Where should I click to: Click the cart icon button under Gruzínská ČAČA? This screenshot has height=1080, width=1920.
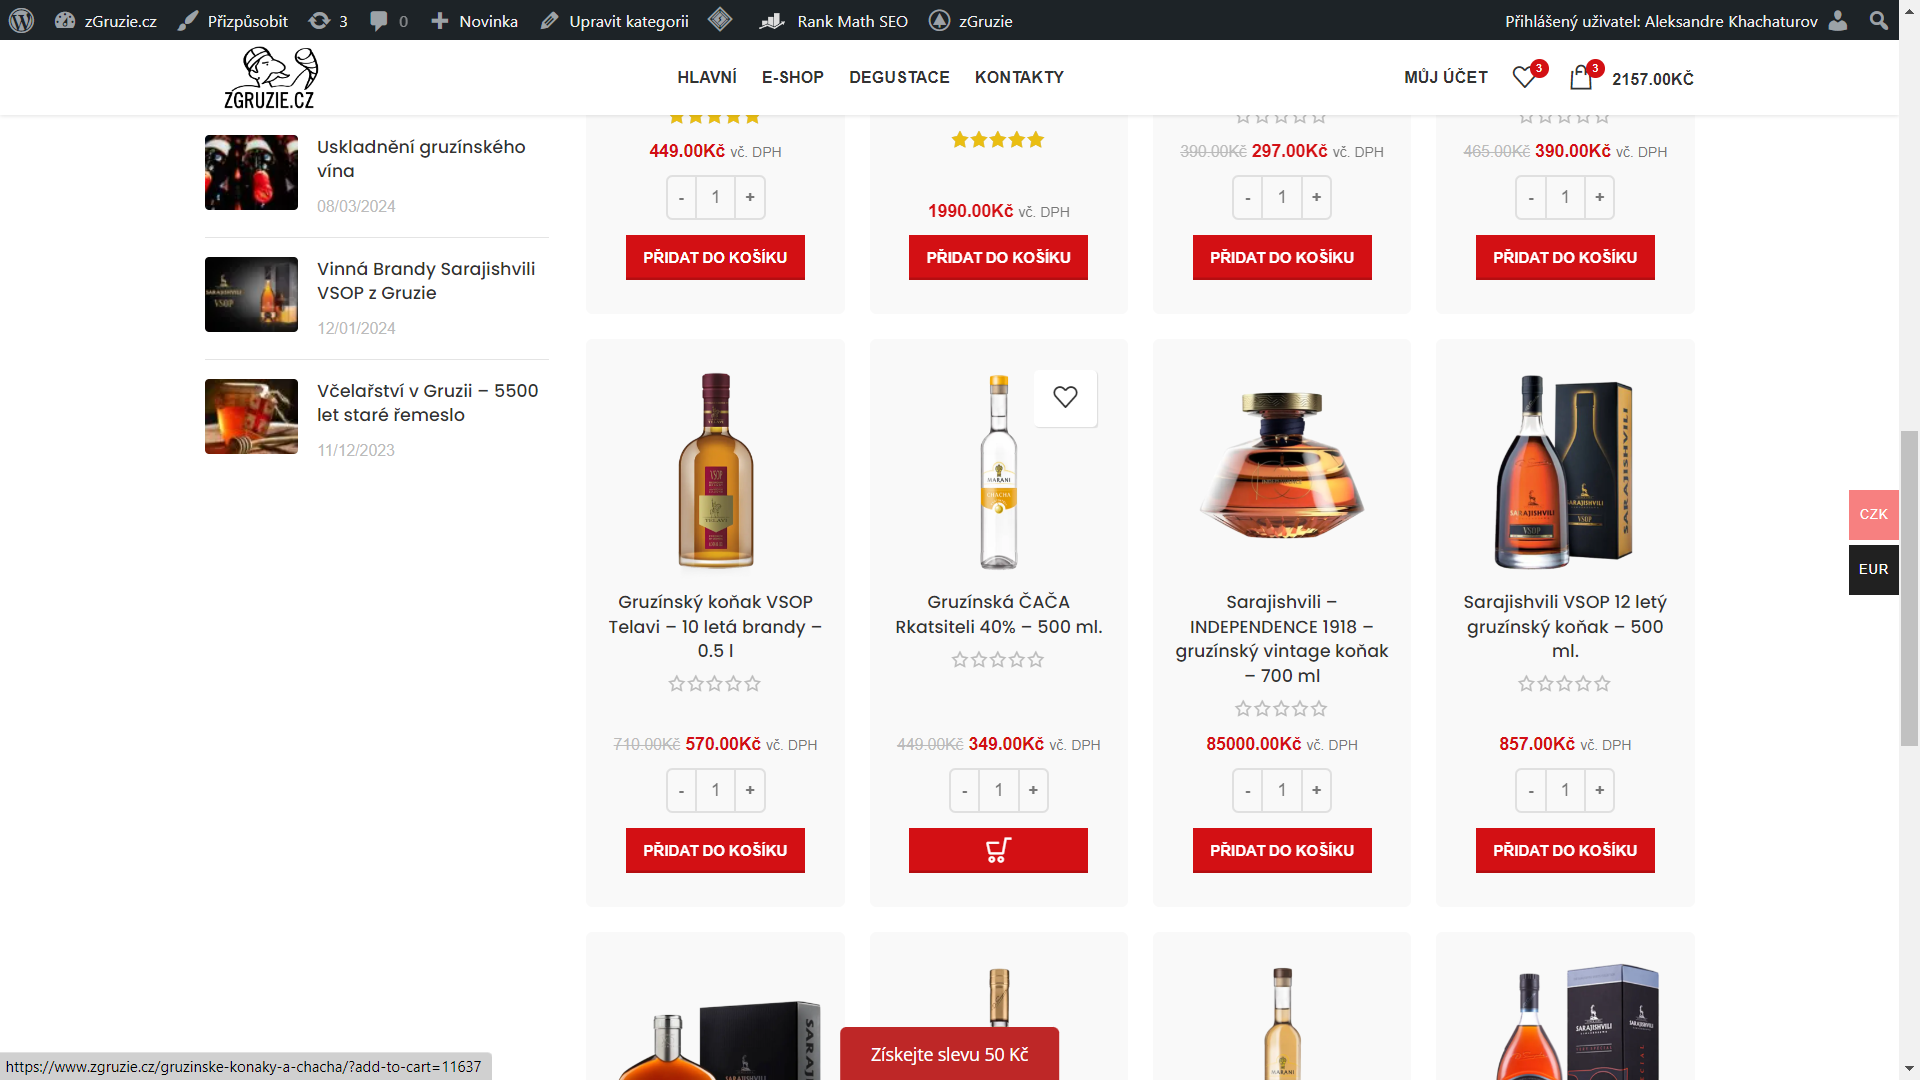[998, 850]
